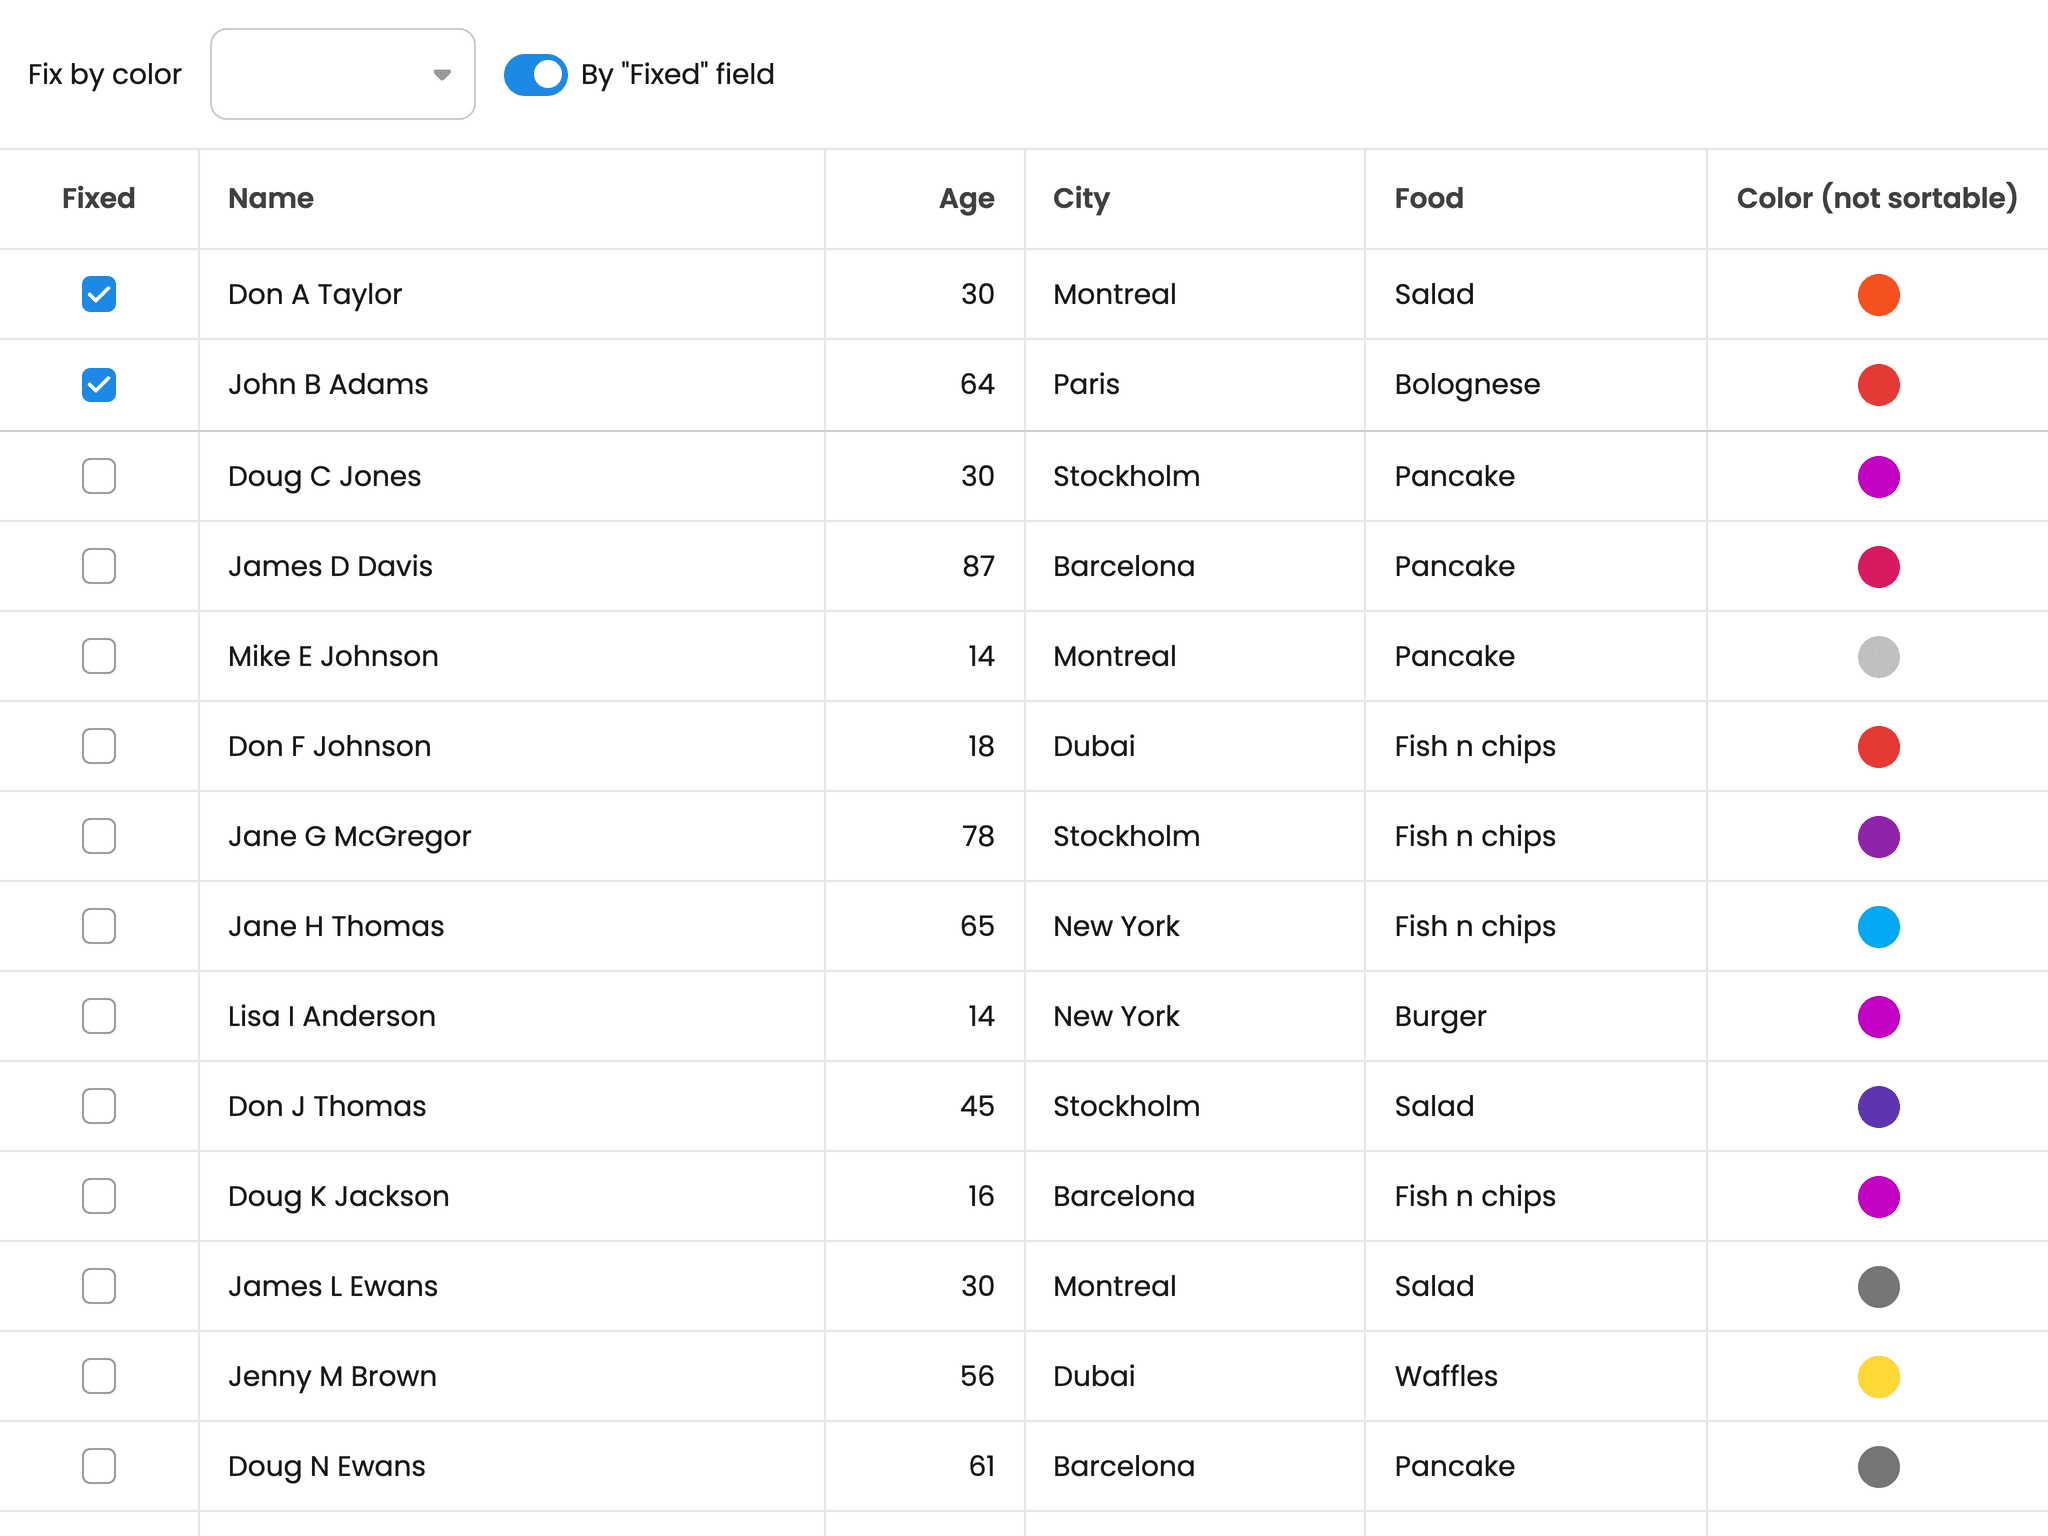Click orange color dot for Don A Taylor
This screenshot has width=2048, height=1536.
tap(1879, 295)
